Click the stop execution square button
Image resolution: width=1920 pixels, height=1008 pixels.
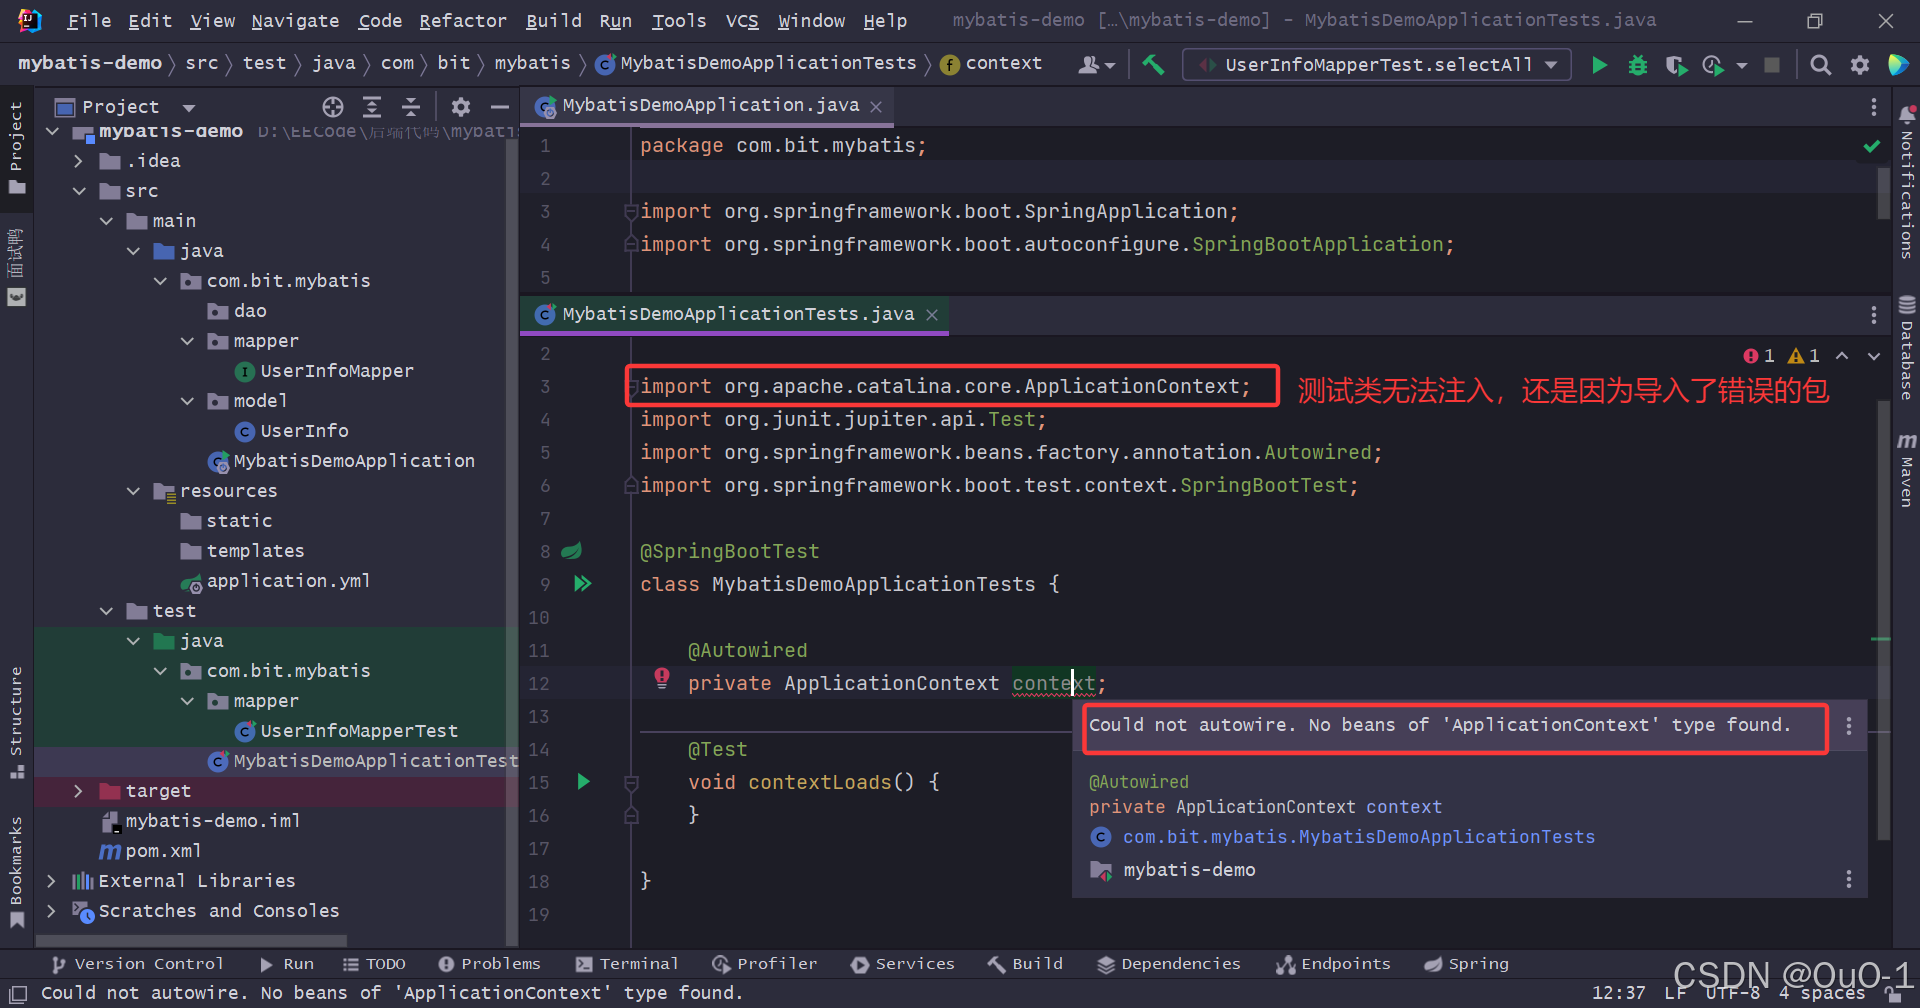click(1772, 65)
